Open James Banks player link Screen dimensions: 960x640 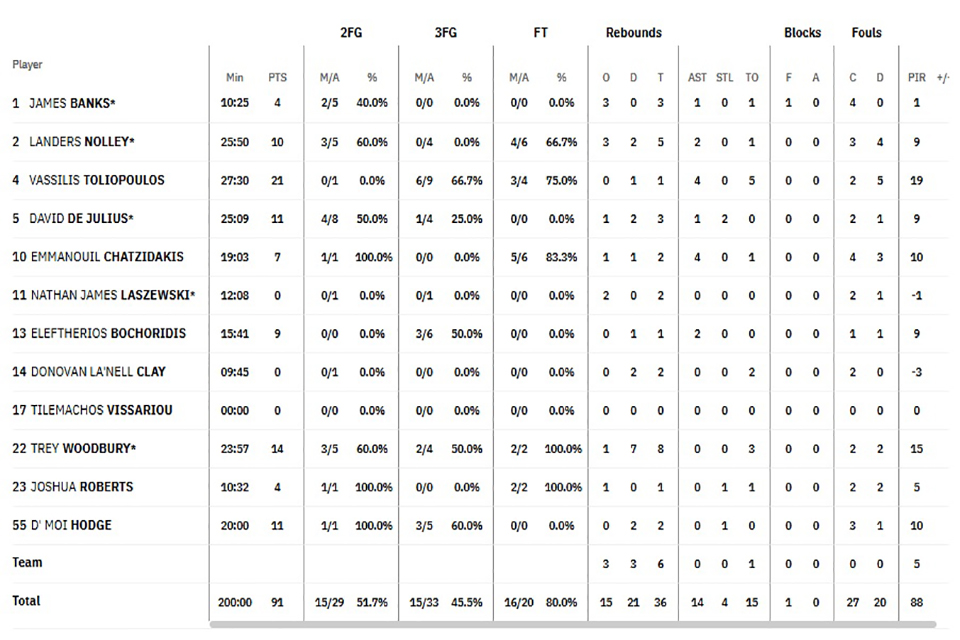point(72,103)
